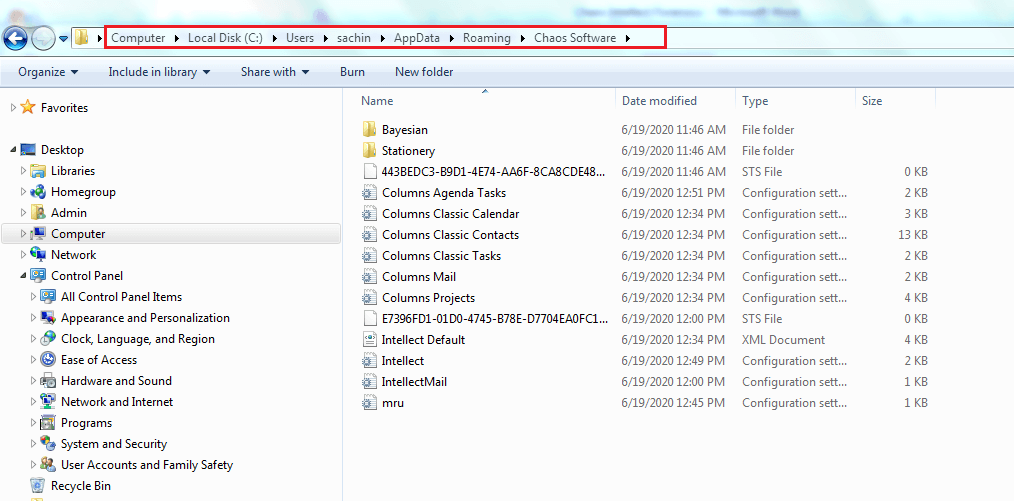Select sachin breadcrumb in address bar
The width and height of the screenshot is (1014, 501).
point(354,38)
